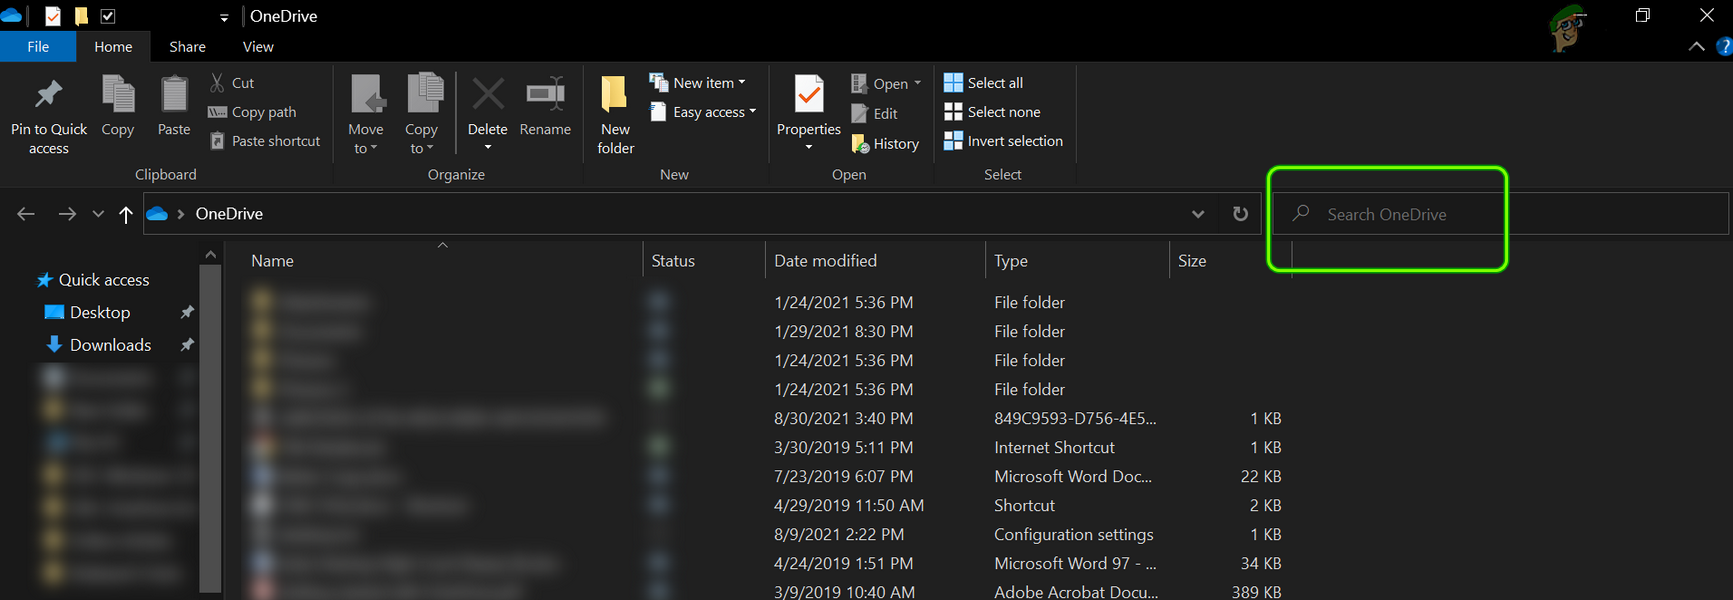Click Copy path
The image size is (1733, 600).
(252, 112)
